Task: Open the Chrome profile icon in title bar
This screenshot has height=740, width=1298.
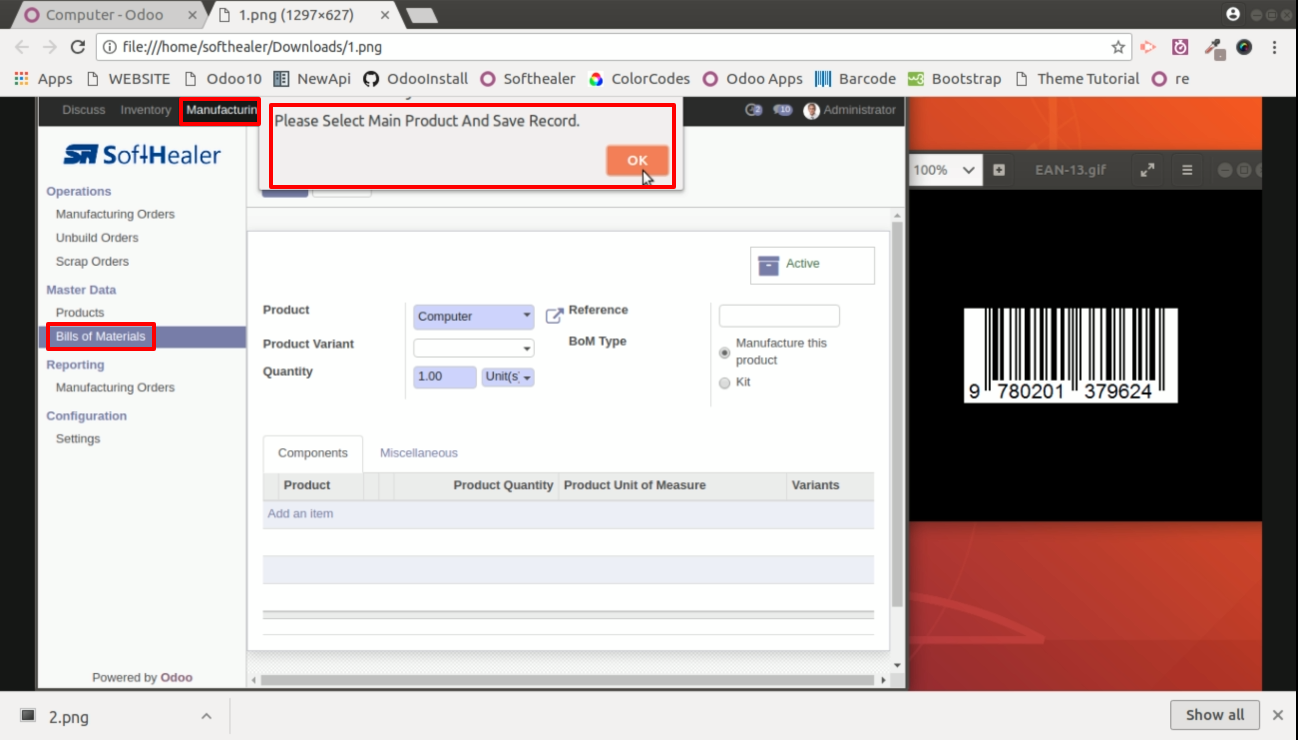Action: coord(1232,14)
